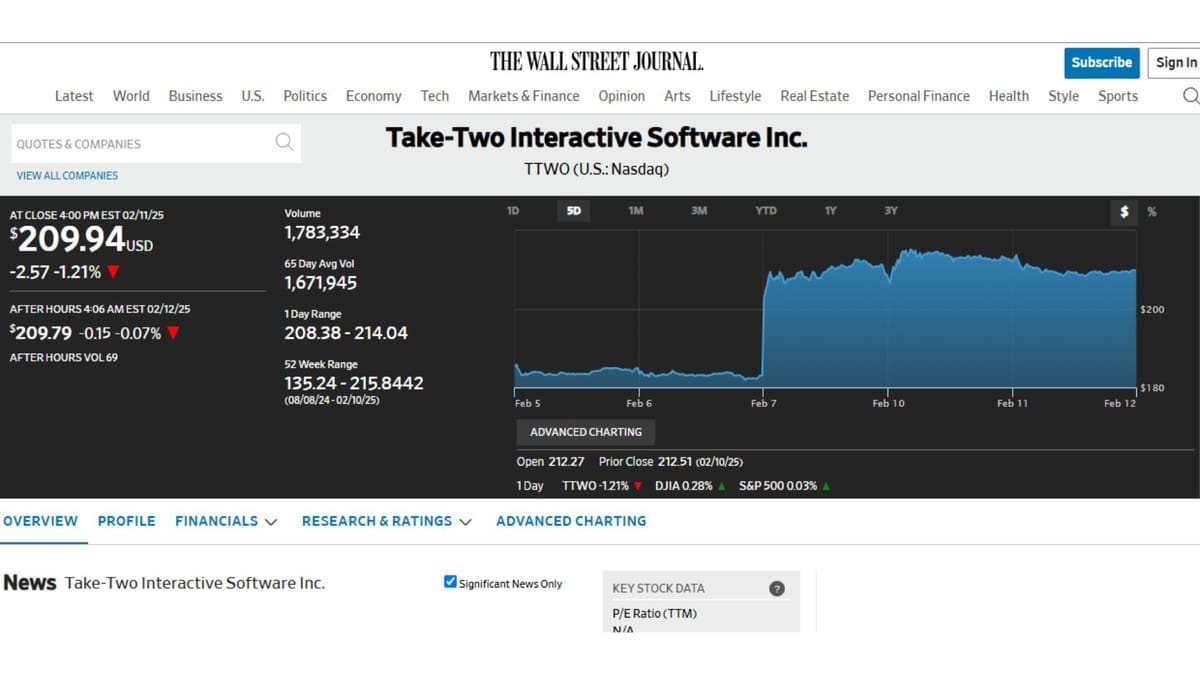
Task: Select the 5D highlighted range slider segment
Action: pyautogui.click(x=573, y=211)
